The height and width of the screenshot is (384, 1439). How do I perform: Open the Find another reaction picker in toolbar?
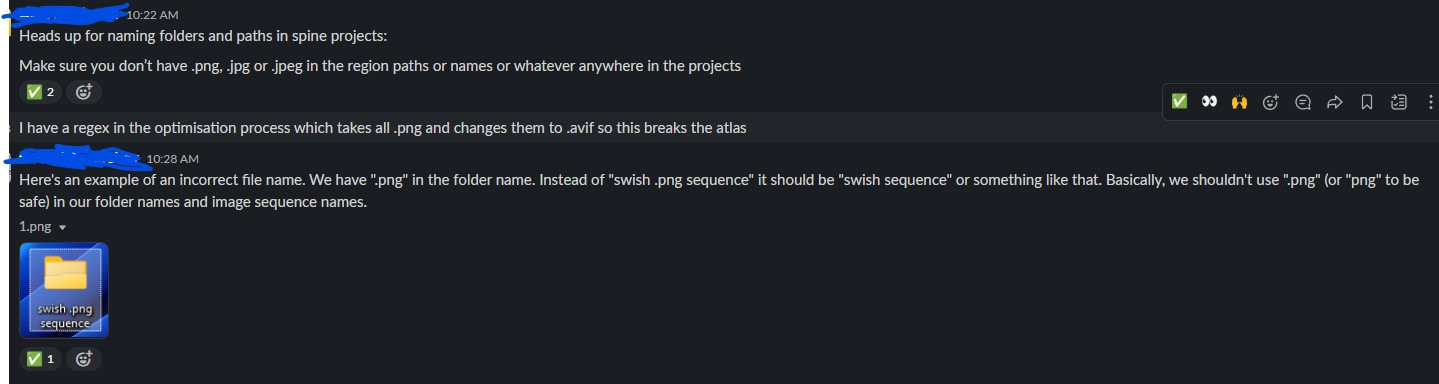[1271, 101]
